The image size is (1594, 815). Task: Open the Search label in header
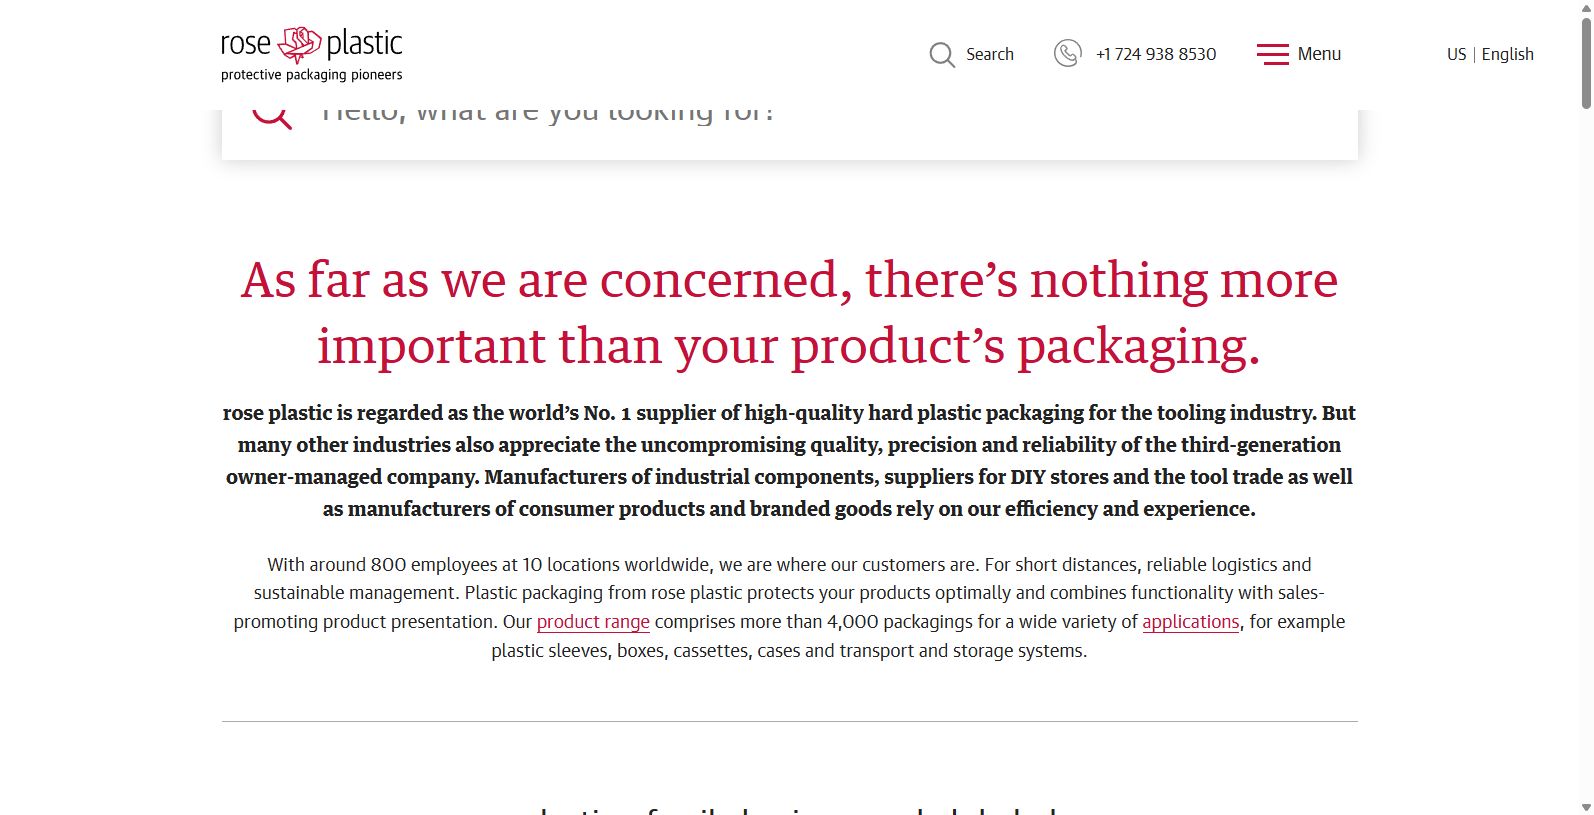coord(990,54)
